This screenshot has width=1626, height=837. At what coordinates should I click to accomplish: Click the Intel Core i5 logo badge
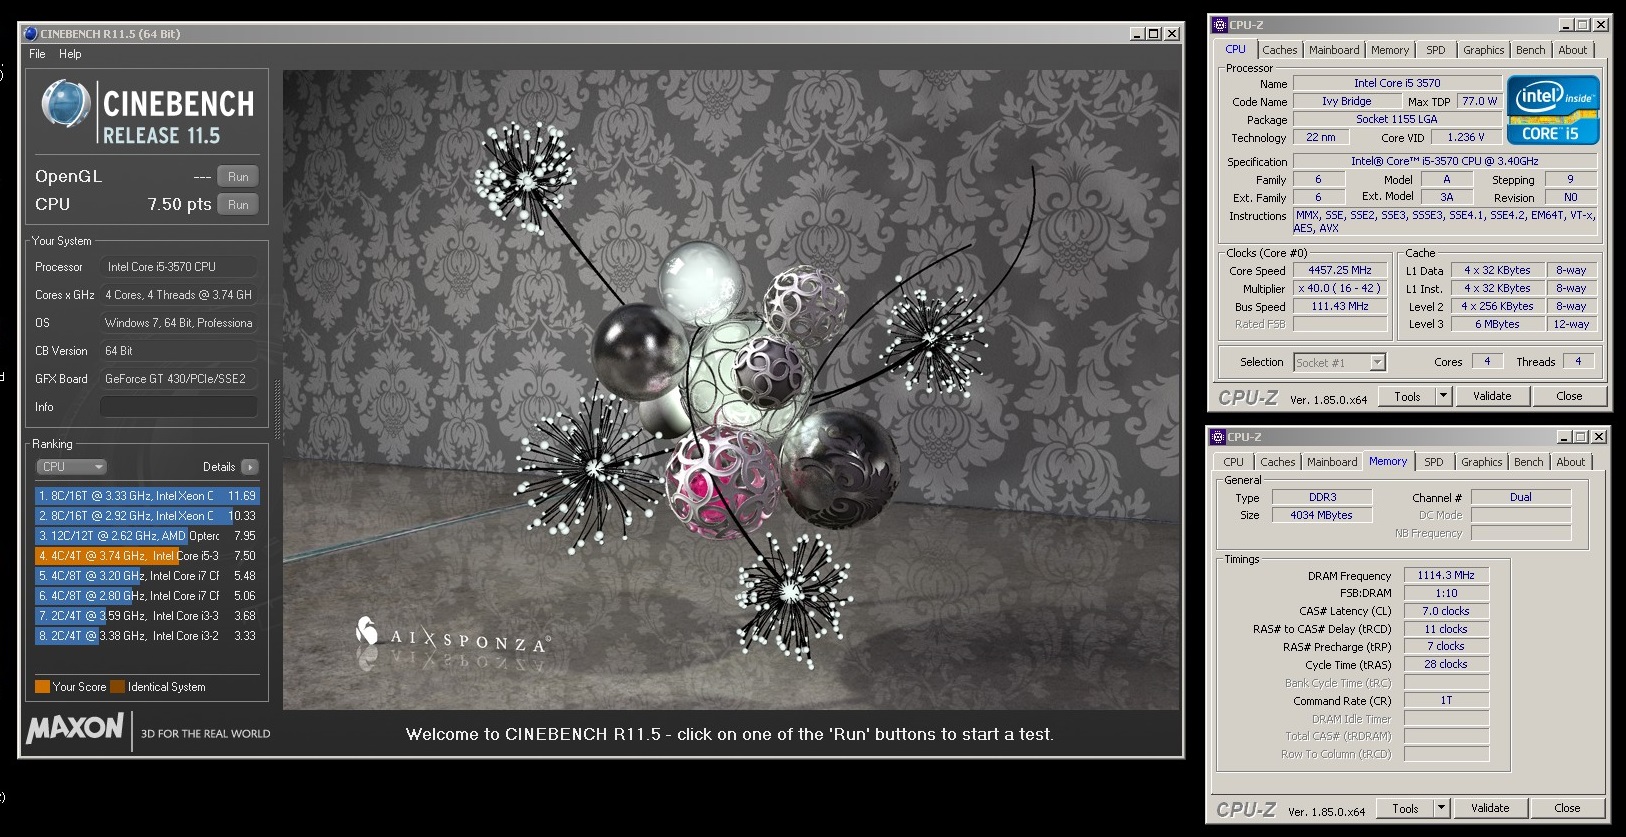(x=1553, y=111)
